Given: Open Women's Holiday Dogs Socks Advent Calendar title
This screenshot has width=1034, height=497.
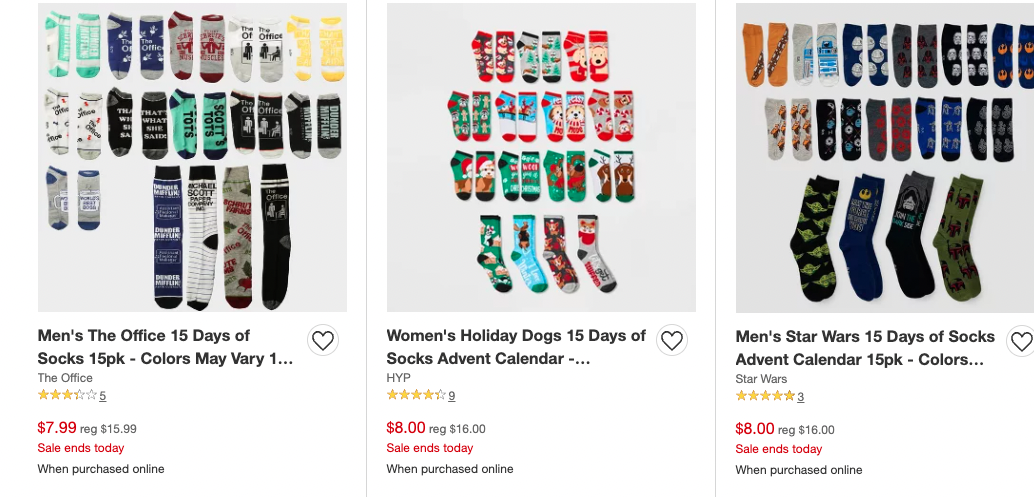Looking at the screenshot, I should (x=516, y=347).
